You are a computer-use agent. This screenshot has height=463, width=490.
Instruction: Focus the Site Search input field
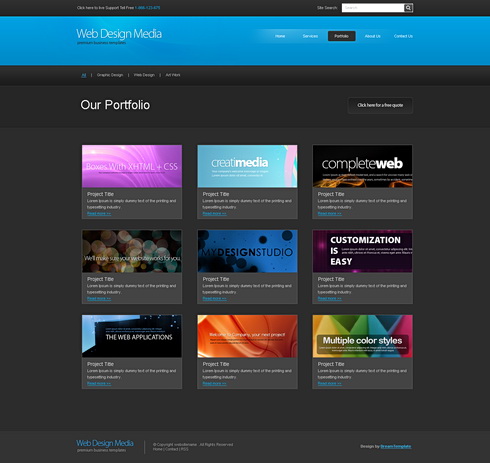(373, 8)
